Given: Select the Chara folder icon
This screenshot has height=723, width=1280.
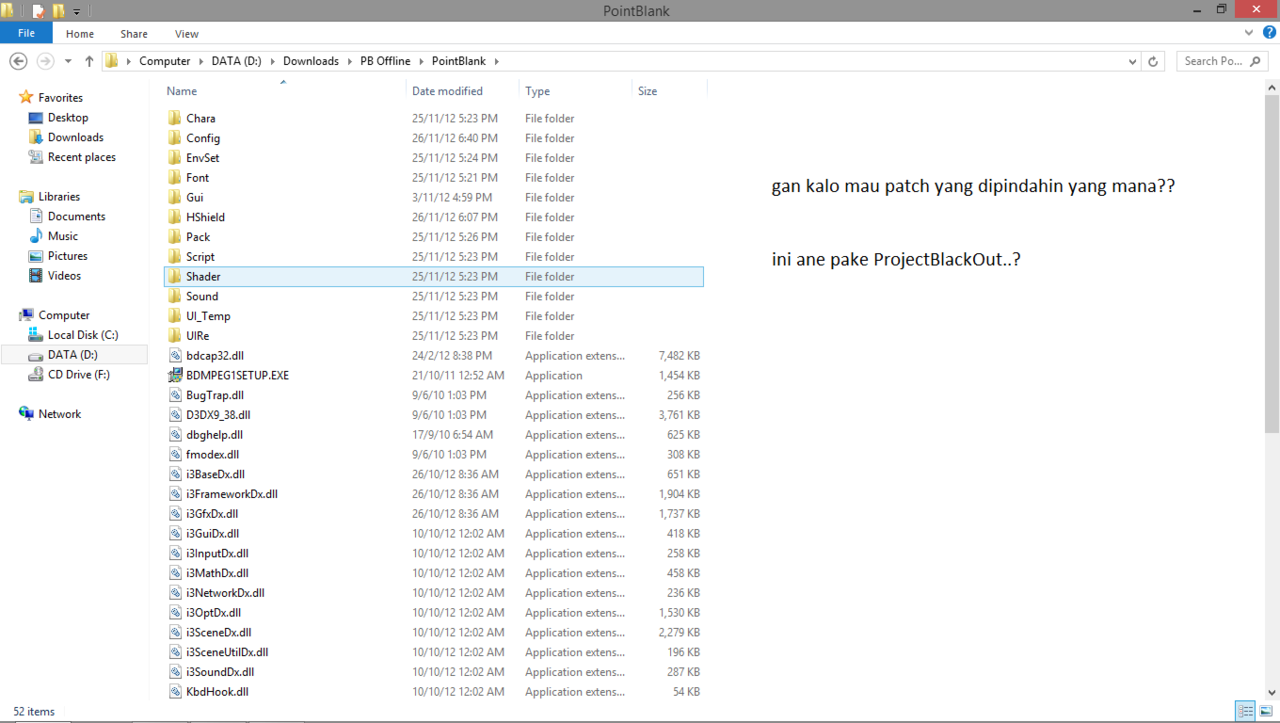Looking at the screenshot, I should click(x=175, y=118).
